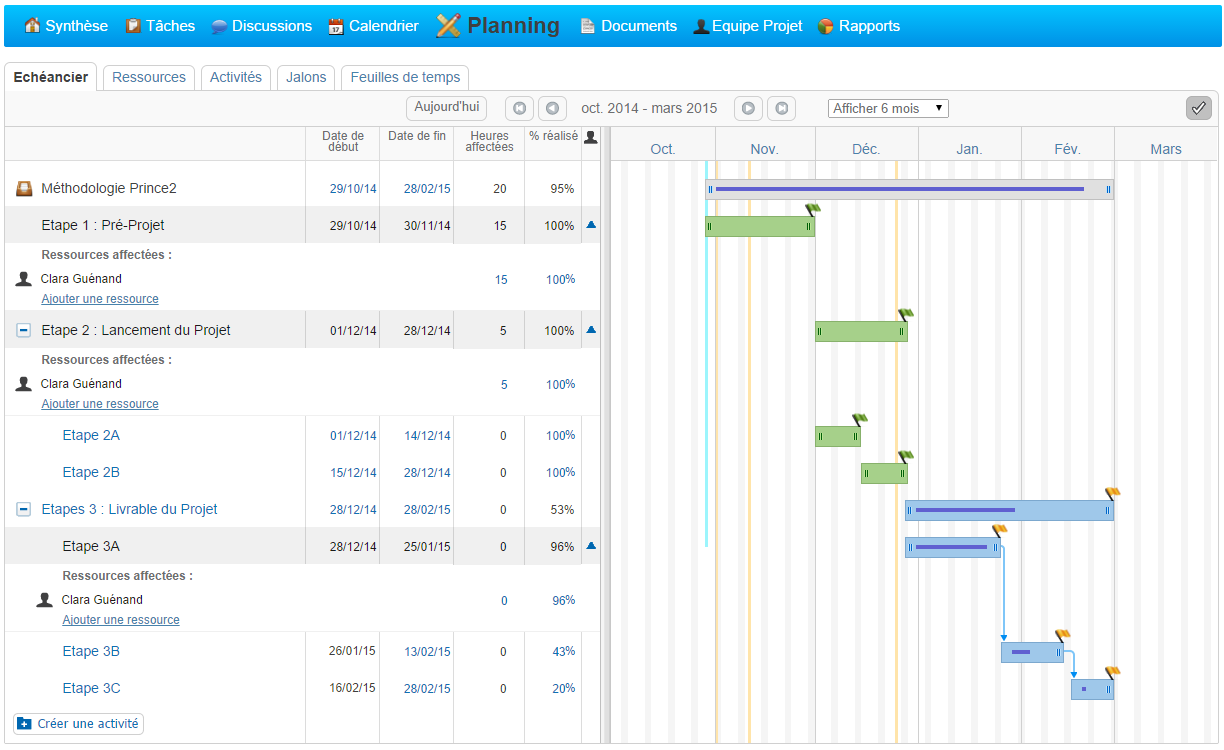Click the Méthodologie Prince2 project icon

pos(24,188)
